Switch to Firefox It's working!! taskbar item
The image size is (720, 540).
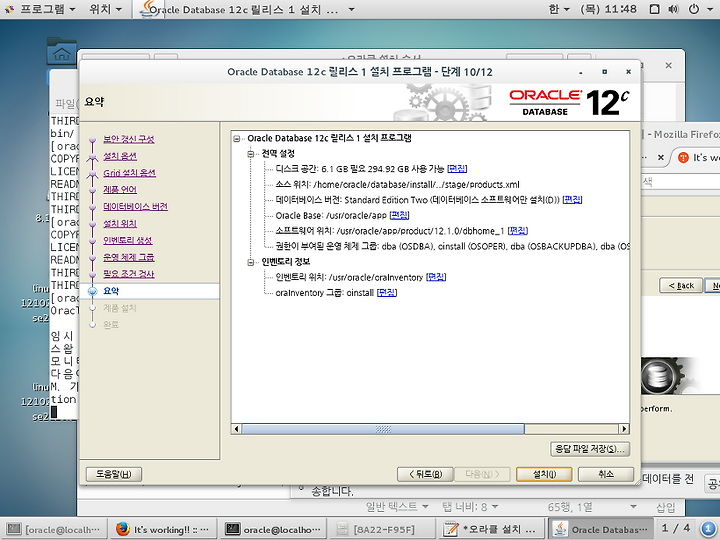click(x=163, y=529)
